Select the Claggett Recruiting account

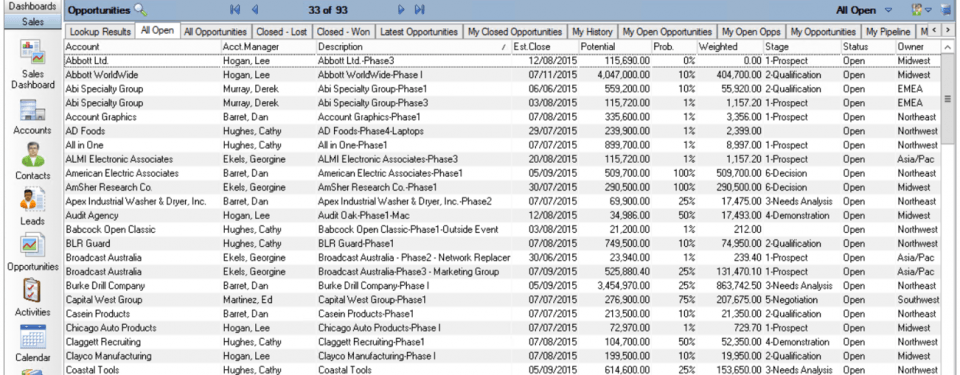[103, 343]
